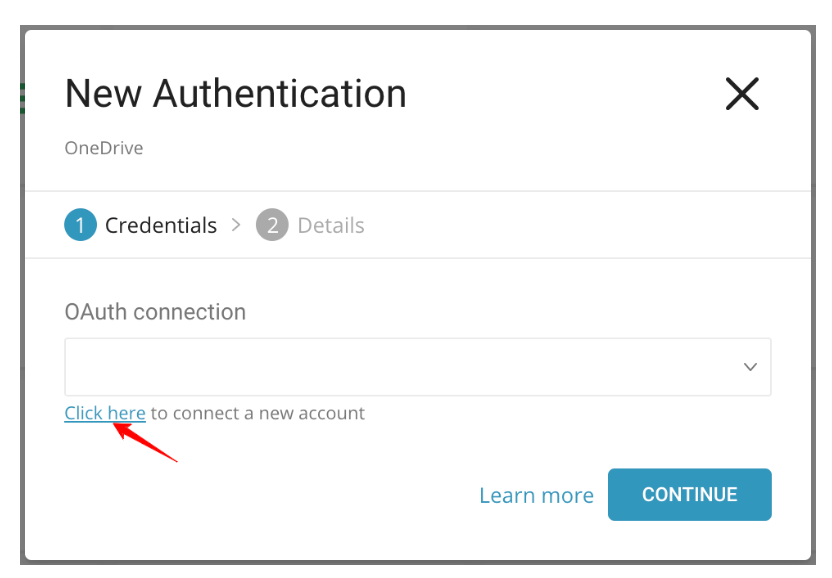Click the "to connect a new account" text
Image resolution: width=832 pixels, height=578 pixels.
pos(258,413)
